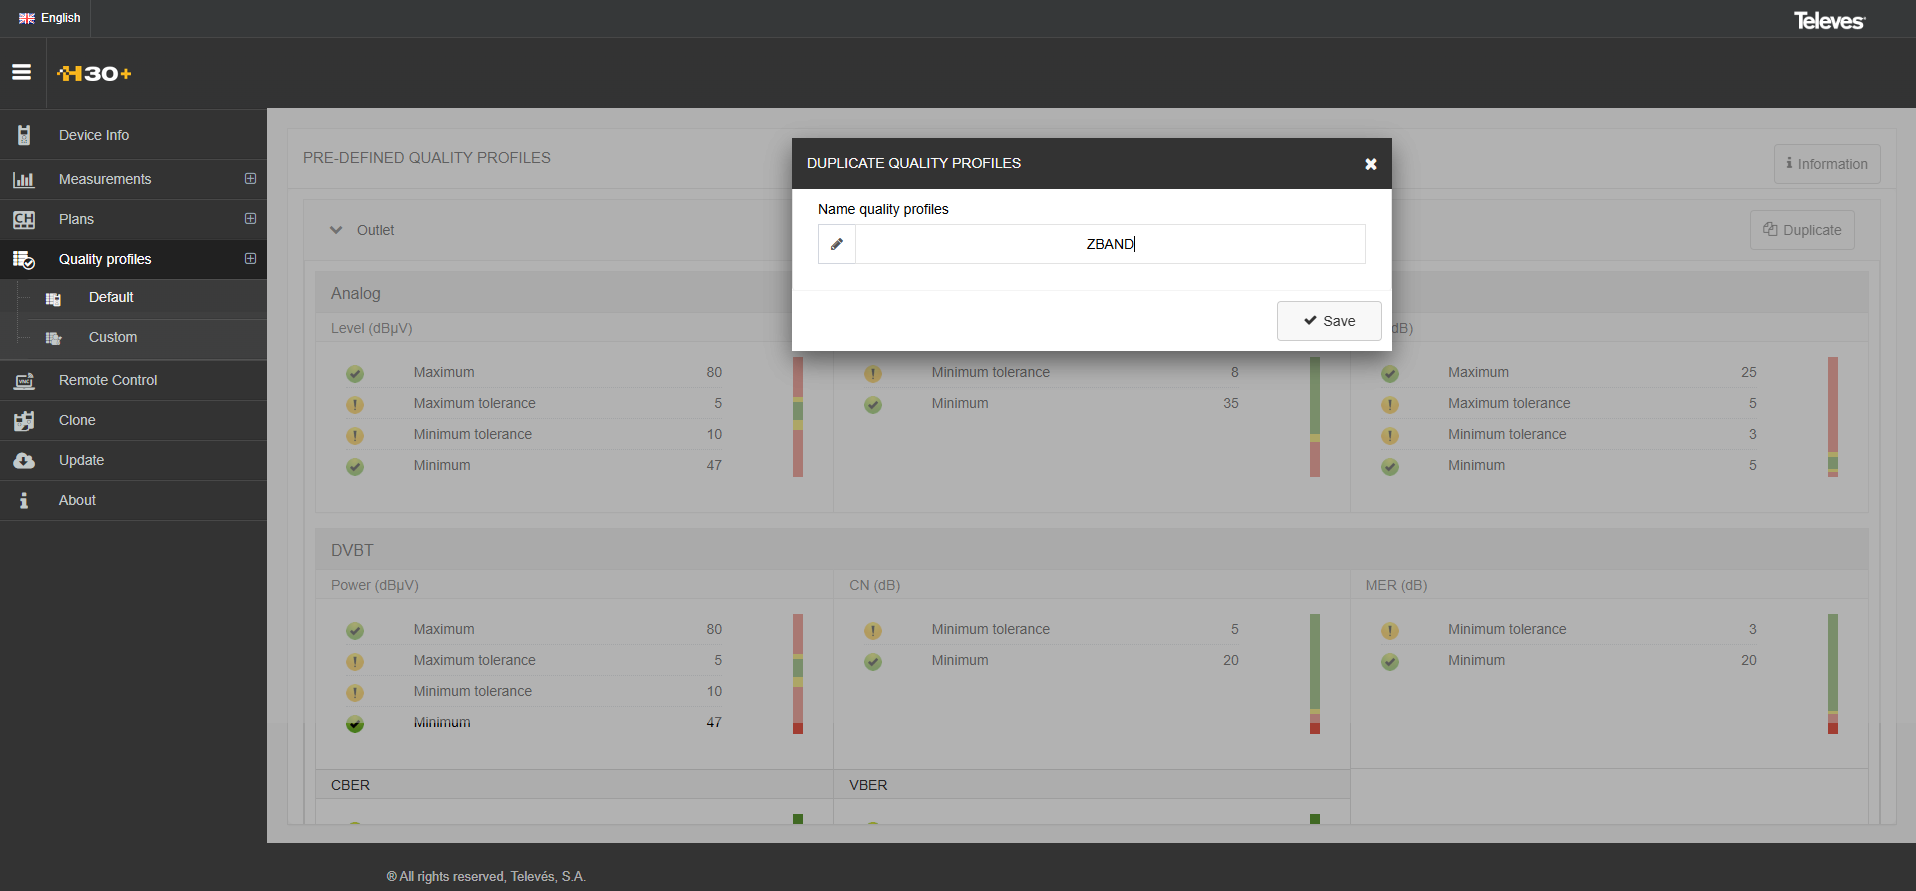Image resolution: width=1916 pixels, height=891 pixels.
Task: Save the duplicated quality profile
Action: pyautogui.click(x=1329, y=321)
